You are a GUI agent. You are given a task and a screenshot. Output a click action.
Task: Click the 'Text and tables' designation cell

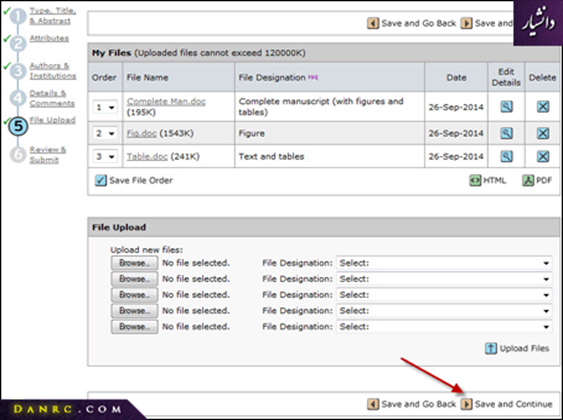330,156
